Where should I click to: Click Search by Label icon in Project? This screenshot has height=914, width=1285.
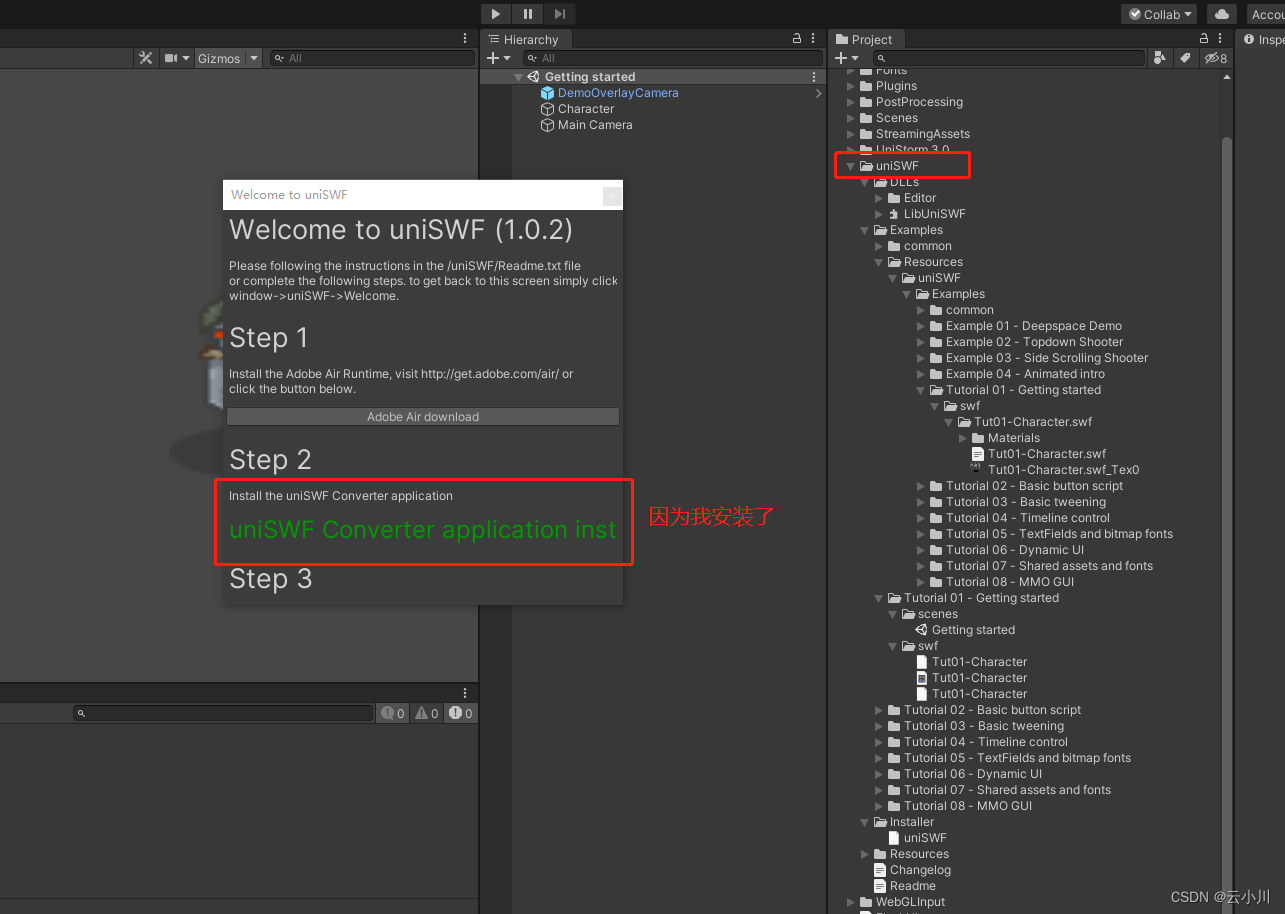click(x=1185, y=58)
